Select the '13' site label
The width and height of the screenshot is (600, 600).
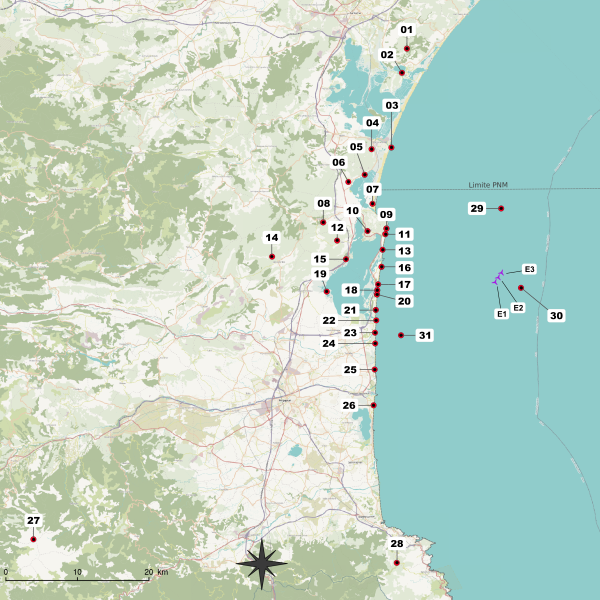[404, 251]
